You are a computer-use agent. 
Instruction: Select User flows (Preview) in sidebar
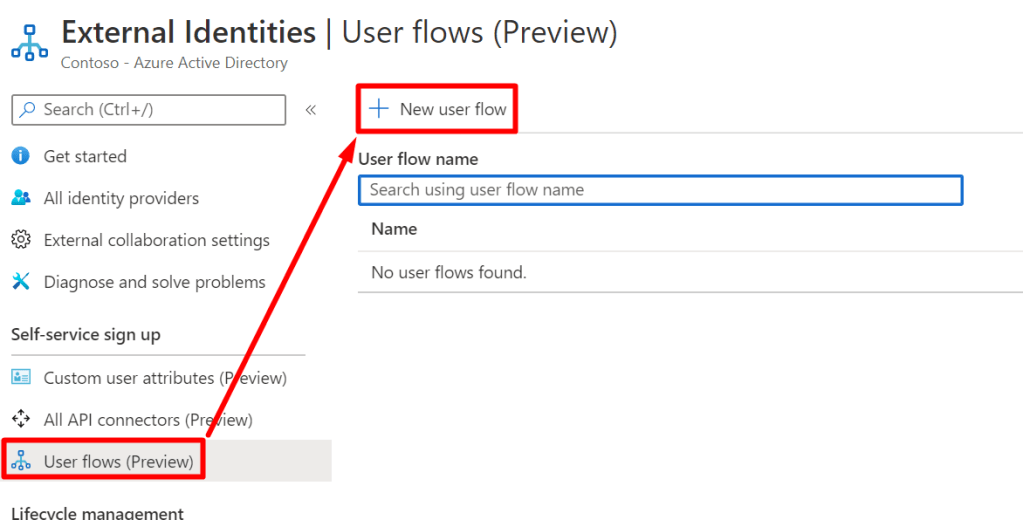pyautogui.click(x=118, y=461)
